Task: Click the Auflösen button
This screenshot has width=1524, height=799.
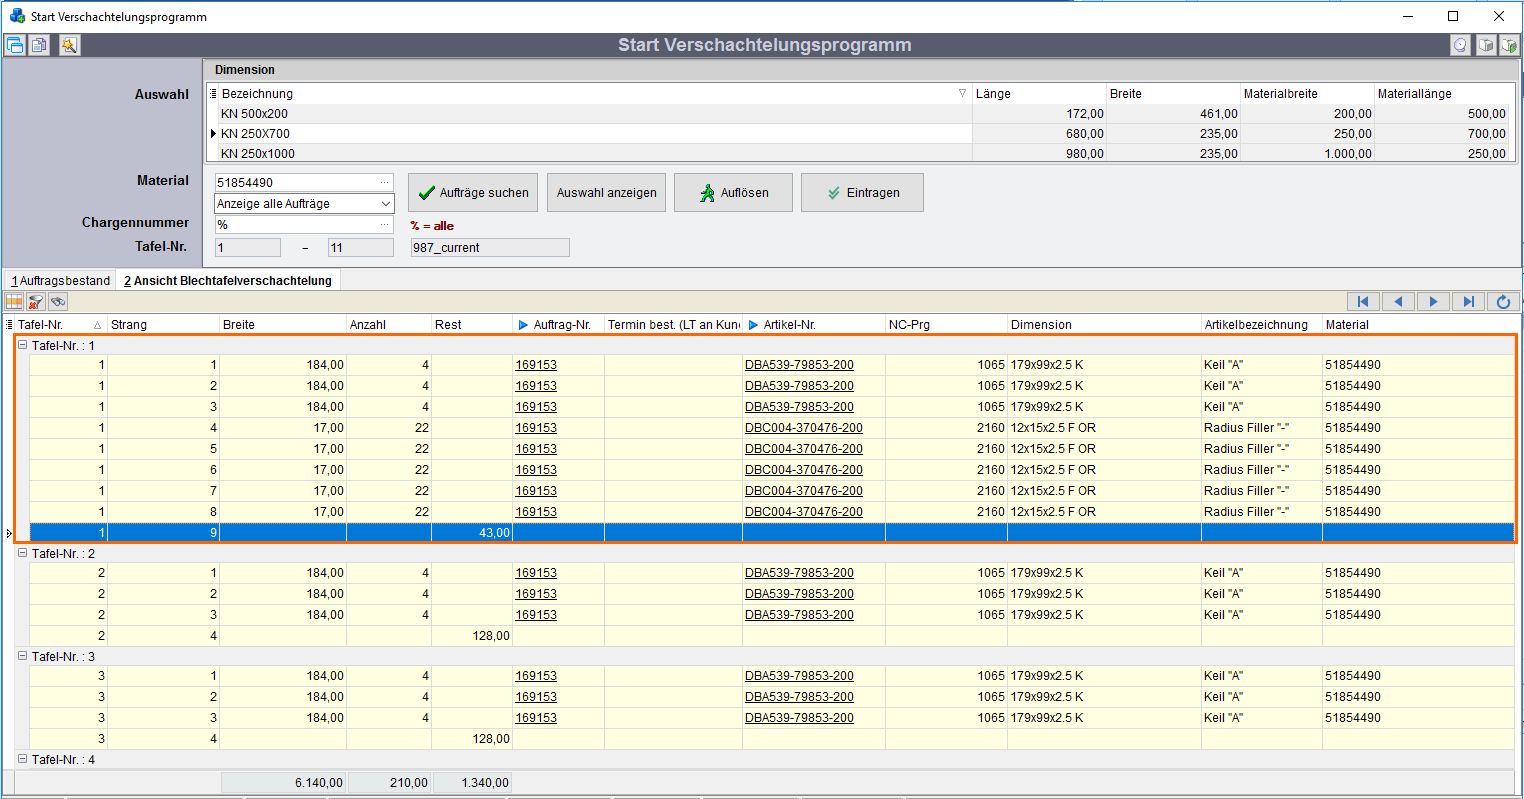Action: (x=733, y=193)
